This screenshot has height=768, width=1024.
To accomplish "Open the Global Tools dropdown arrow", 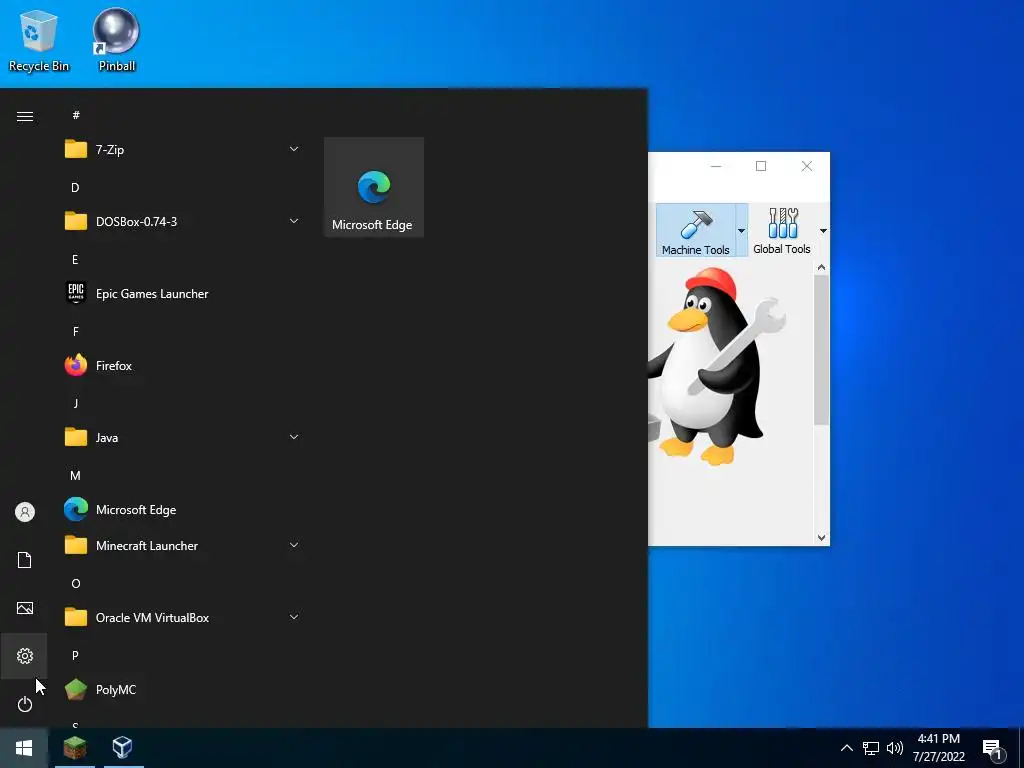I will [823, 231].
